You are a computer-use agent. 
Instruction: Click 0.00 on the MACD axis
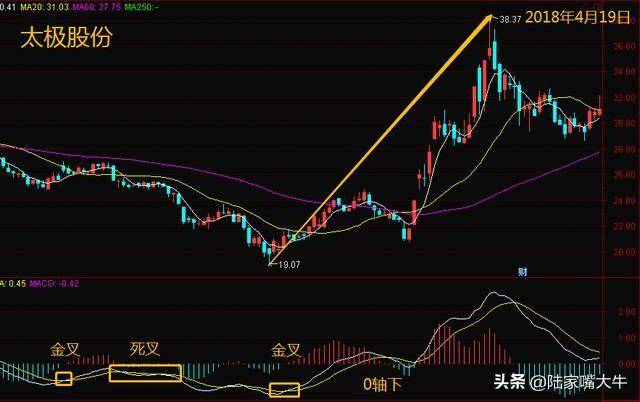627,364
